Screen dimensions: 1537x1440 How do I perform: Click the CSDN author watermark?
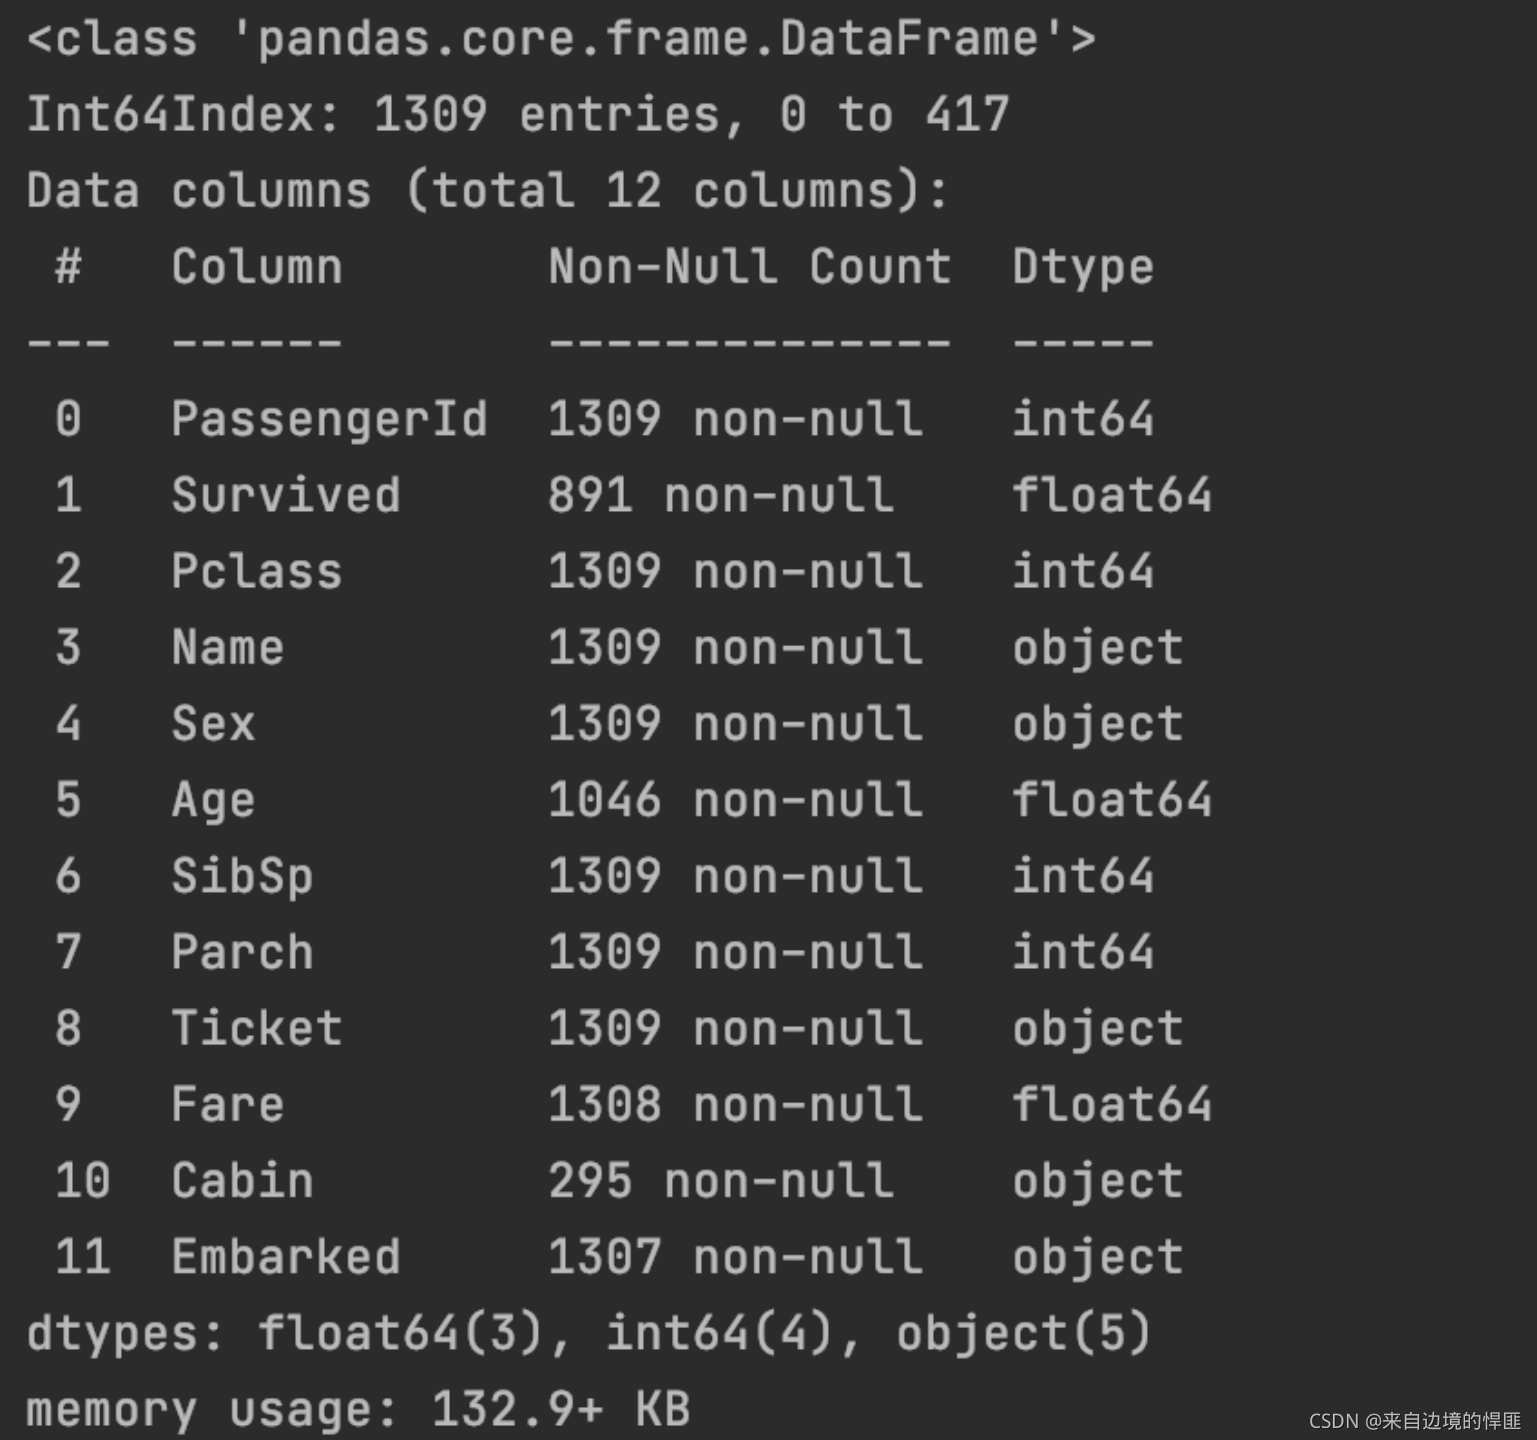1414,1421
